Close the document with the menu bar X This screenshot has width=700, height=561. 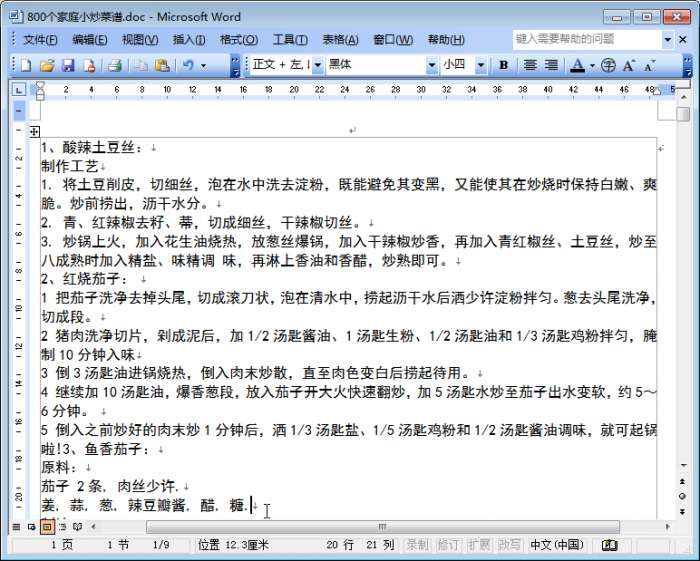click(683, 40)
